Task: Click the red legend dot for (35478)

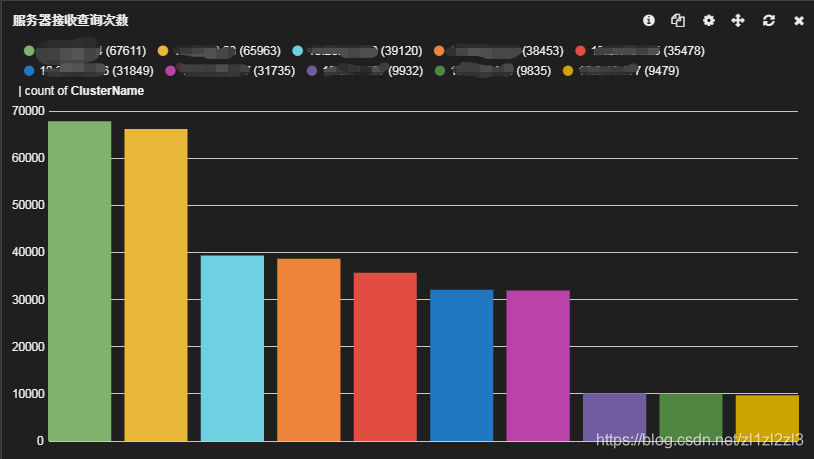Action: click(x=580, y=51)
